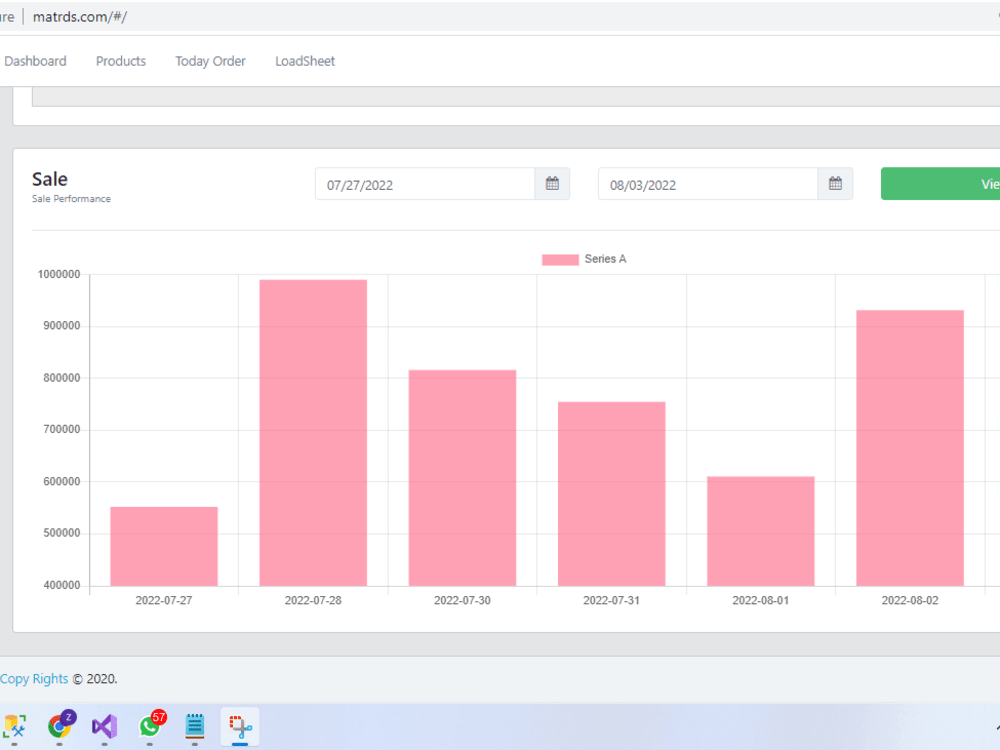Click the 700000 y-axis value

(x=62, y=429)
